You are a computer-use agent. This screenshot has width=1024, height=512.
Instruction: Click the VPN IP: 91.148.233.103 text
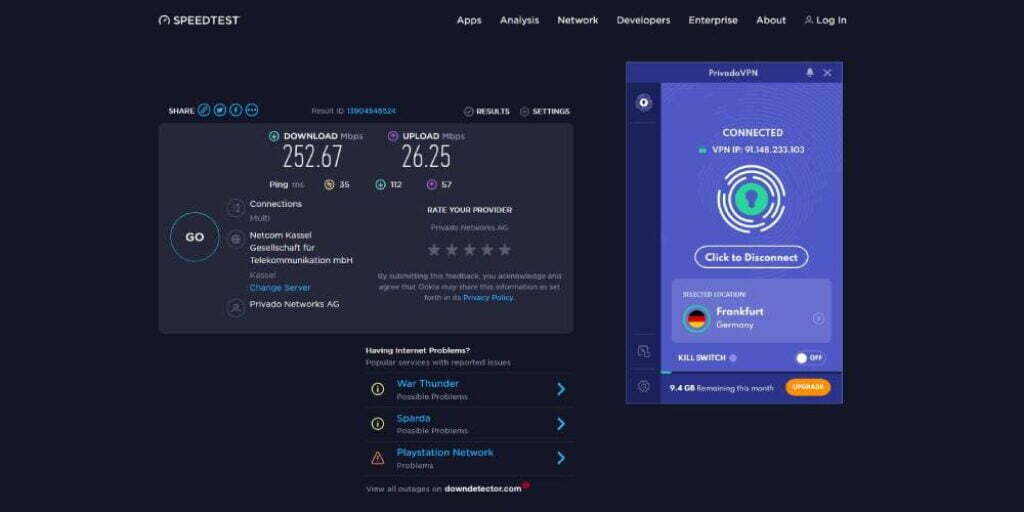758,150
